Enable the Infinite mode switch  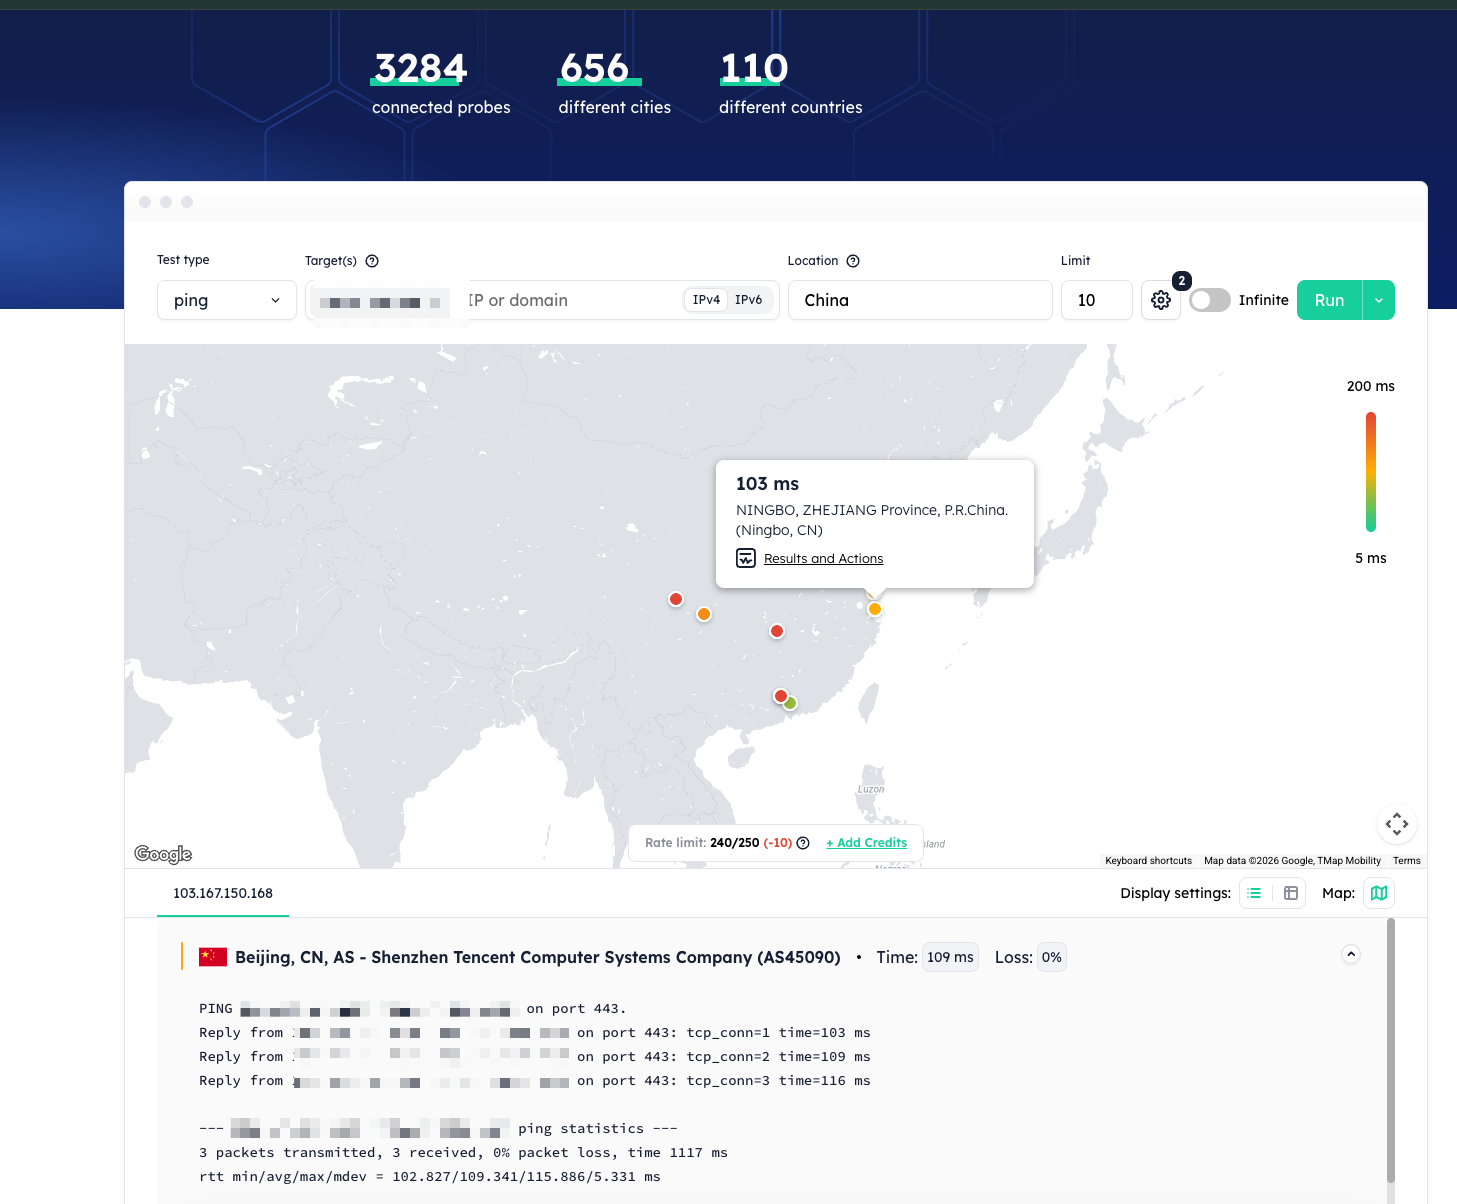1209,300
